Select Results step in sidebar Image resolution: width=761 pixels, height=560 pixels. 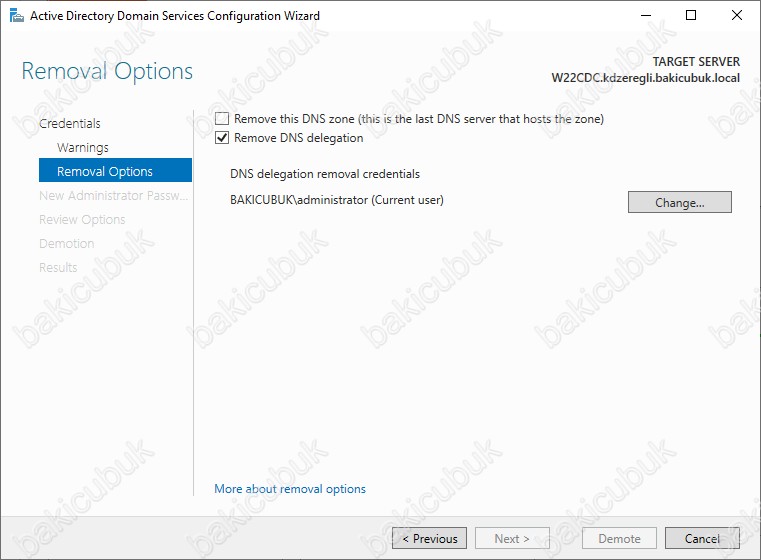point(58,267)
